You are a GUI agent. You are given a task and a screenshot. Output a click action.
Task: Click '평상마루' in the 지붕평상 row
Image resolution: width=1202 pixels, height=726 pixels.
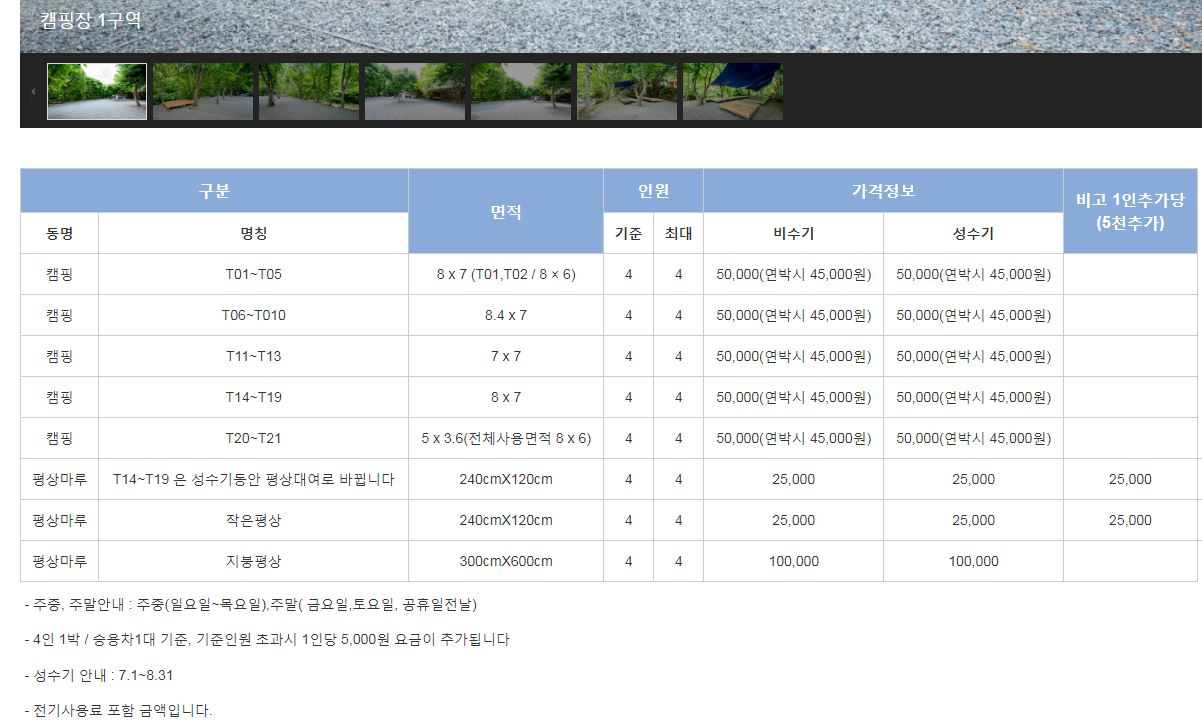click(59, 561)
